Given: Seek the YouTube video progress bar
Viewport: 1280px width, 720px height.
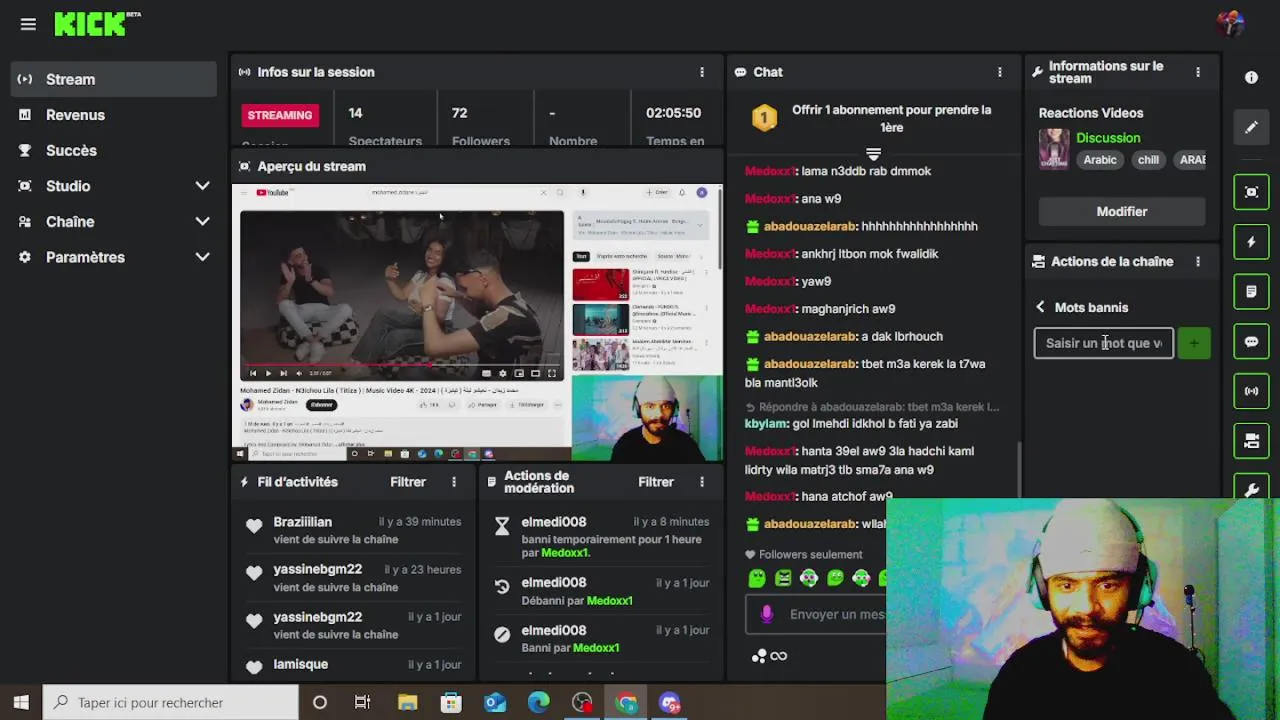Looking at the screenshot, I should (x=402, y=364).
